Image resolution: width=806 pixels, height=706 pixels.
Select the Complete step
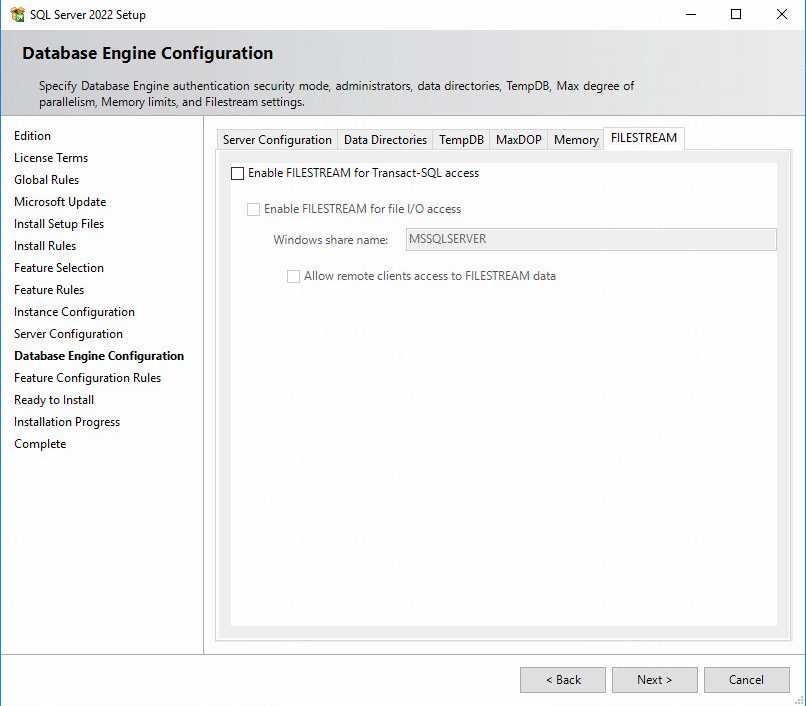40,444
